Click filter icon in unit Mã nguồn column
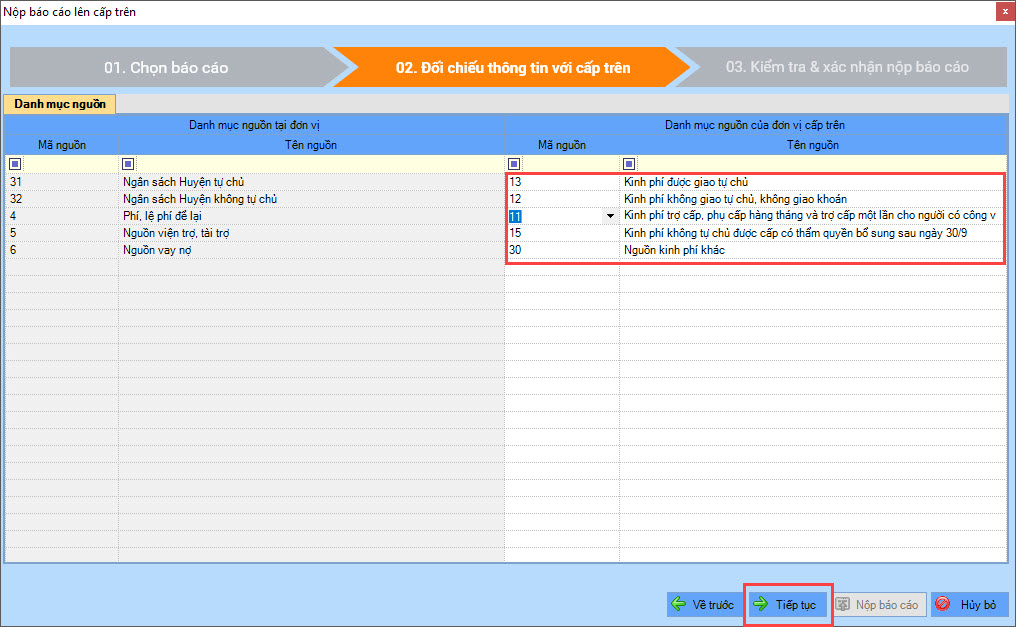The width and height of the screenshot is (1016, 627). [14, 164]
